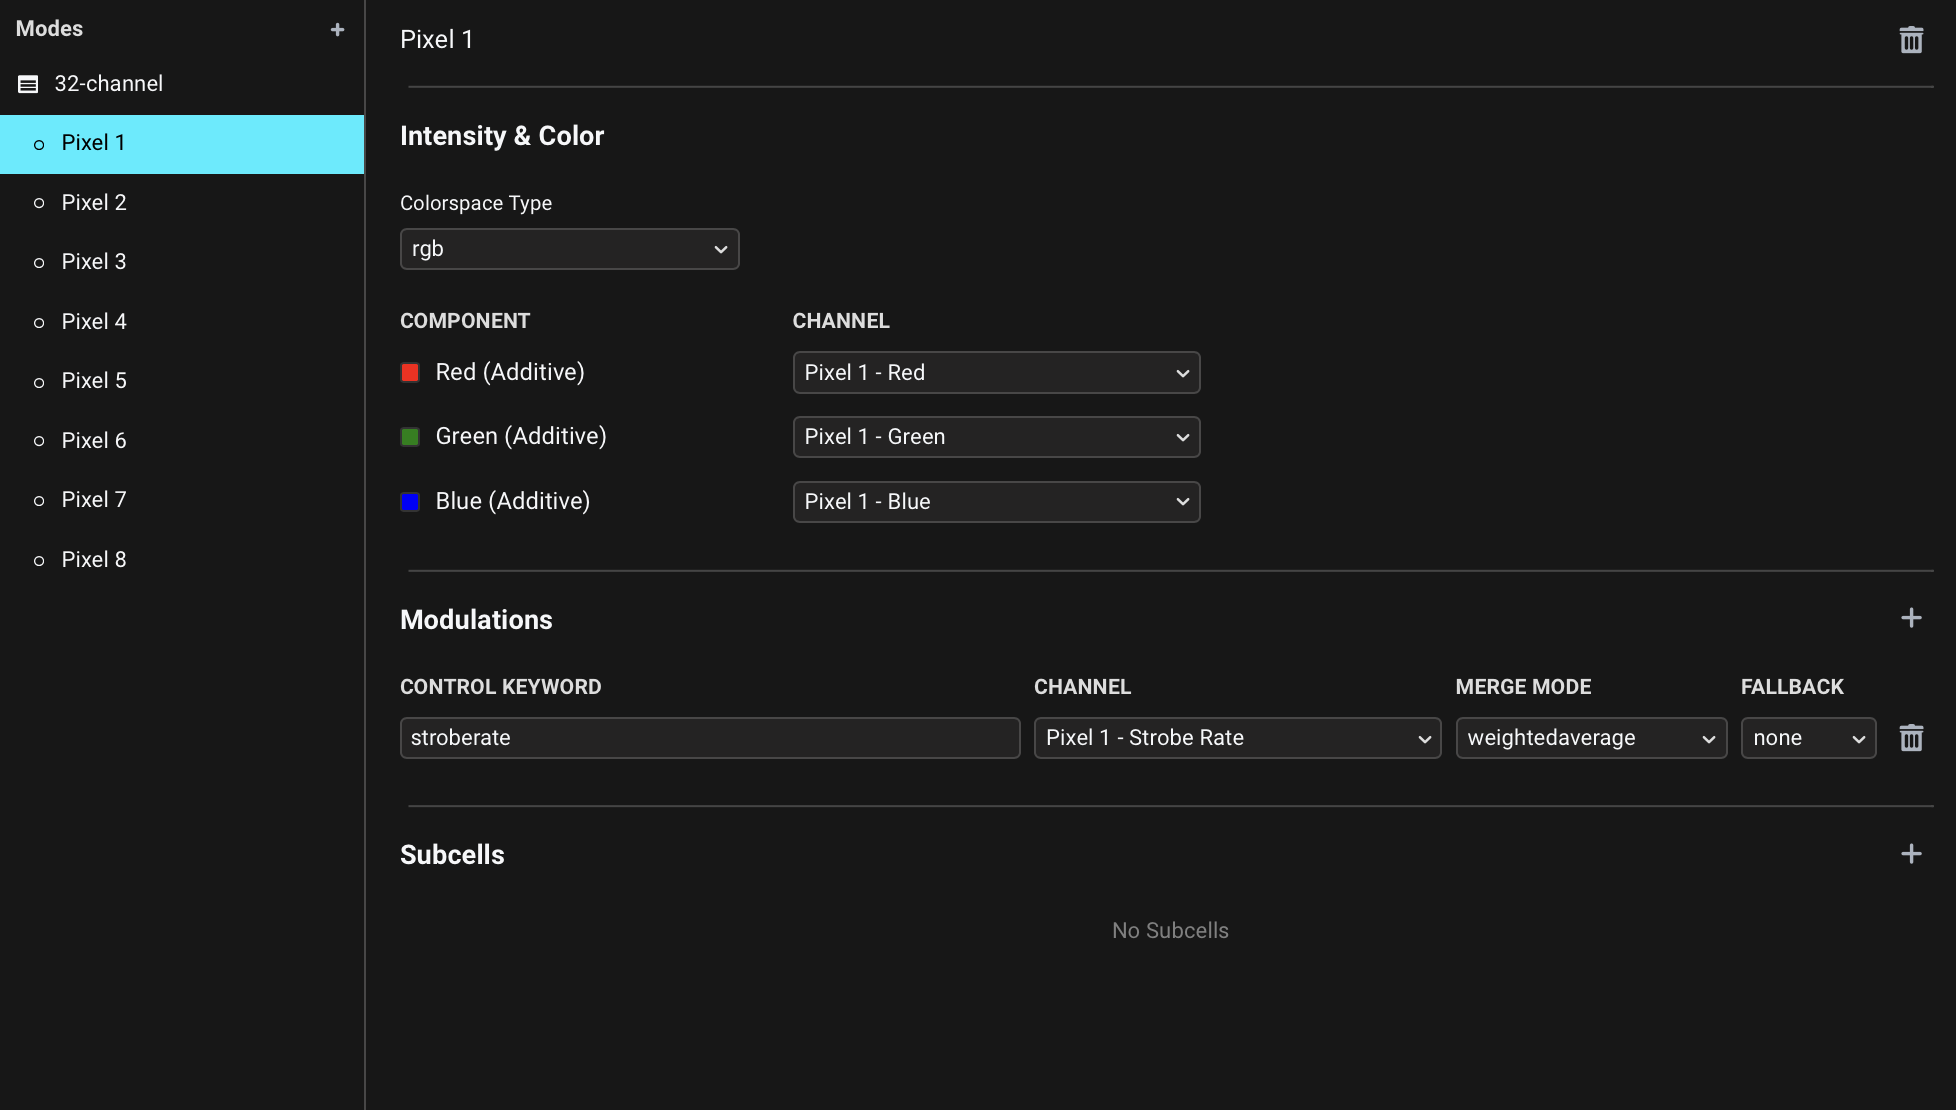
Task: Click the green component color swatch
Action: (x=410, y=437)
